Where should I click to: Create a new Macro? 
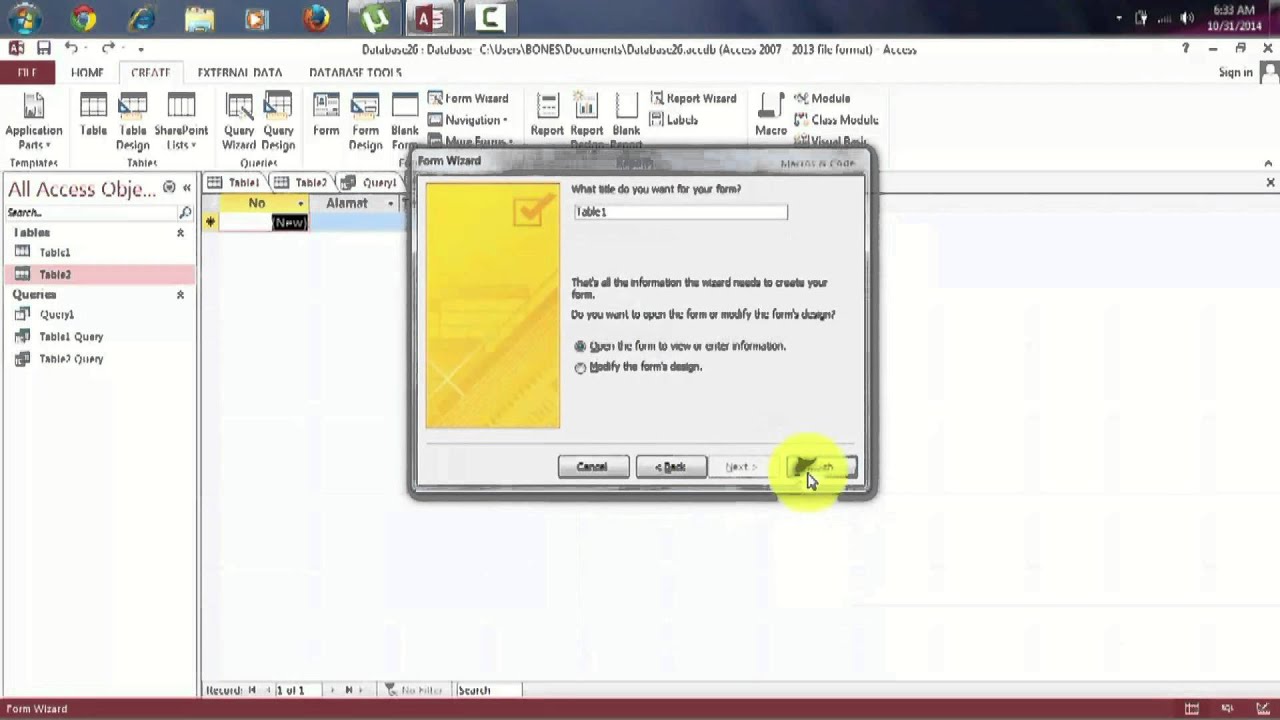[x=771, y=116]
